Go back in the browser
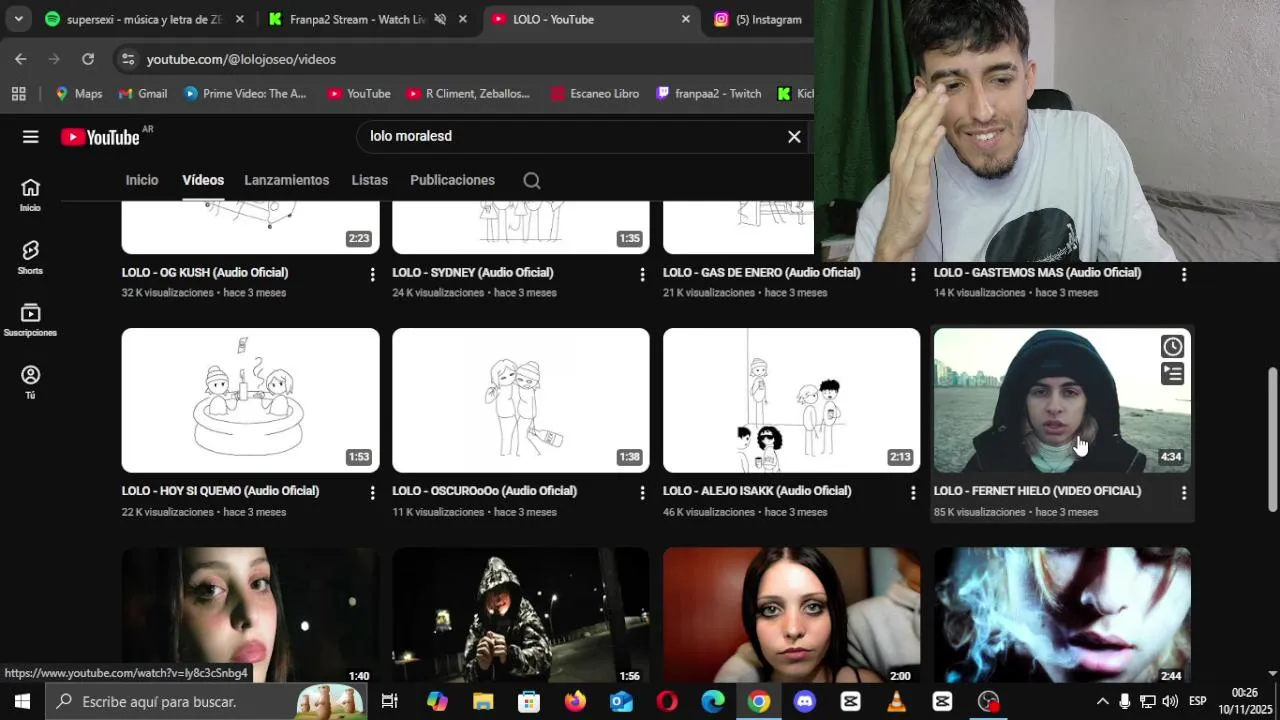This screenshot has width=1280, height=720. [x=21, y=59]
